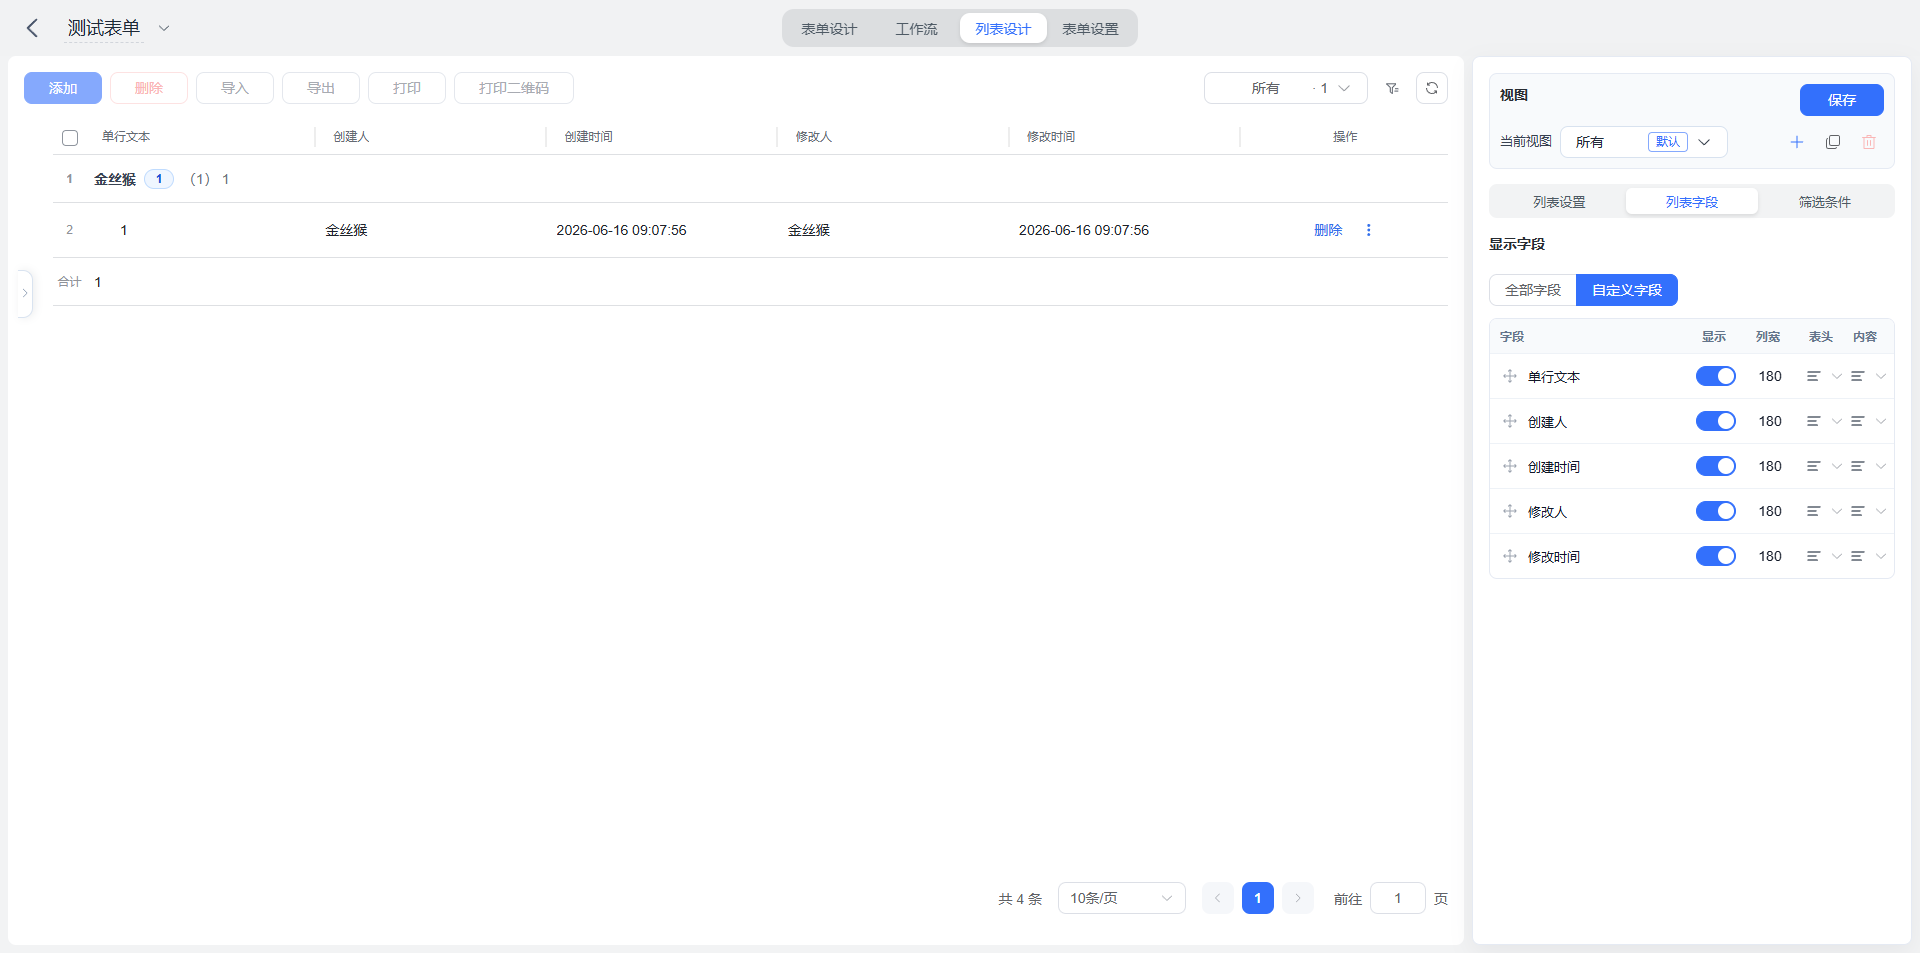Go to previous page arrow

point(1218,898)
